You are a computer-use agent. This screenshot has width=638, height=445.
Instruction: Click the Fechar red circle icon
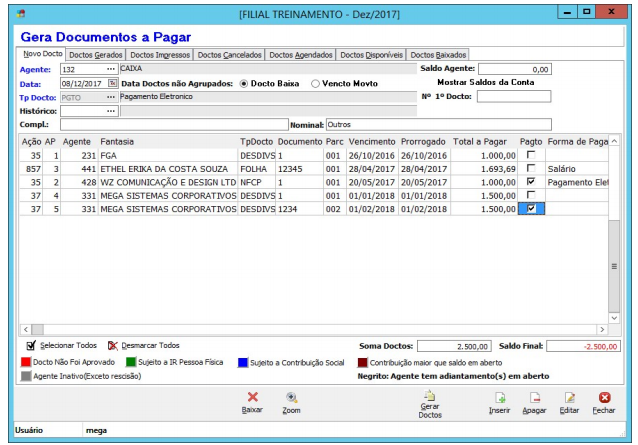tap(604, 397)
